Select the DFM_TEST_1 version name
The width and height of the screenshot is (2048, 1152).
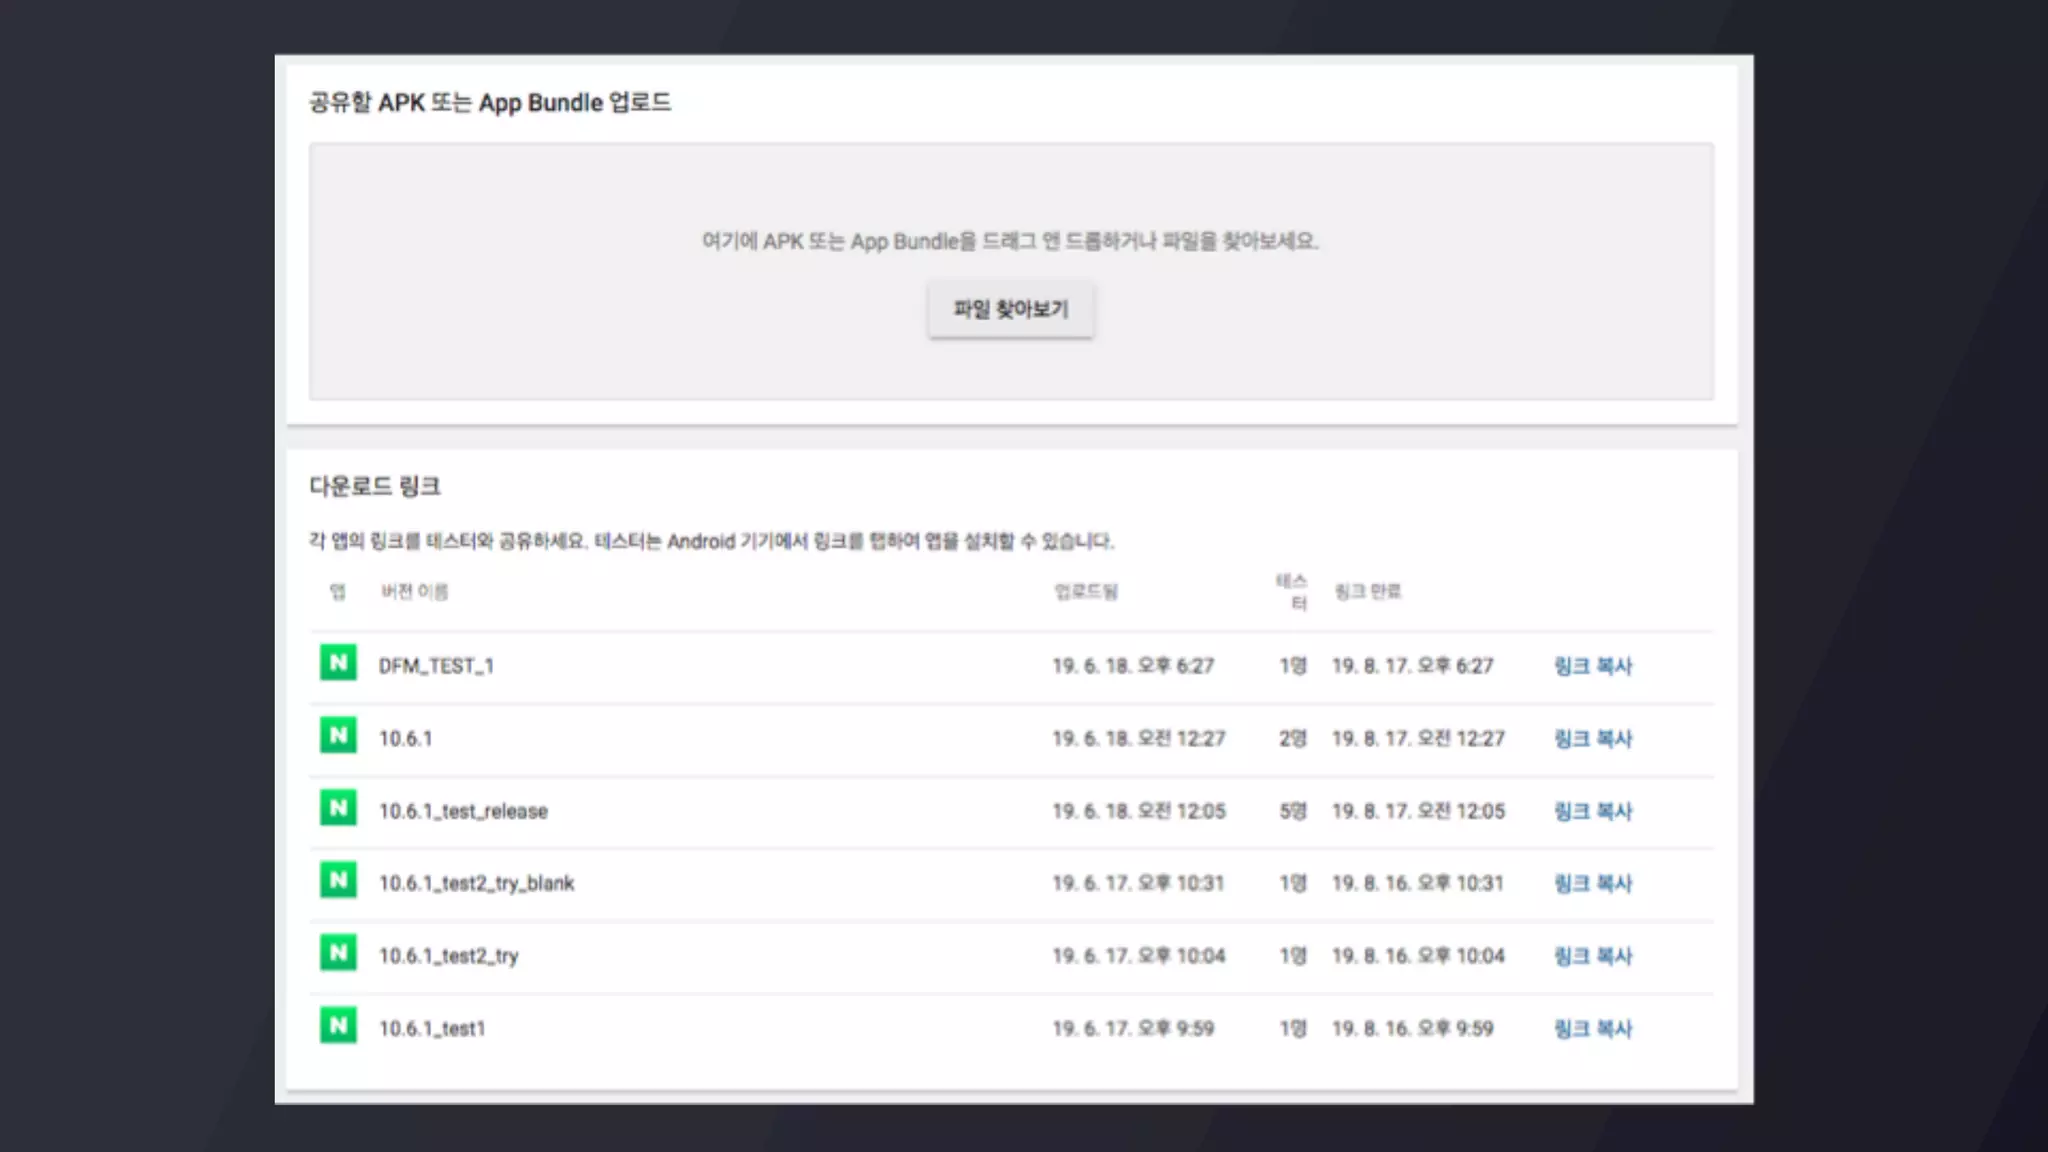point(436,666)
